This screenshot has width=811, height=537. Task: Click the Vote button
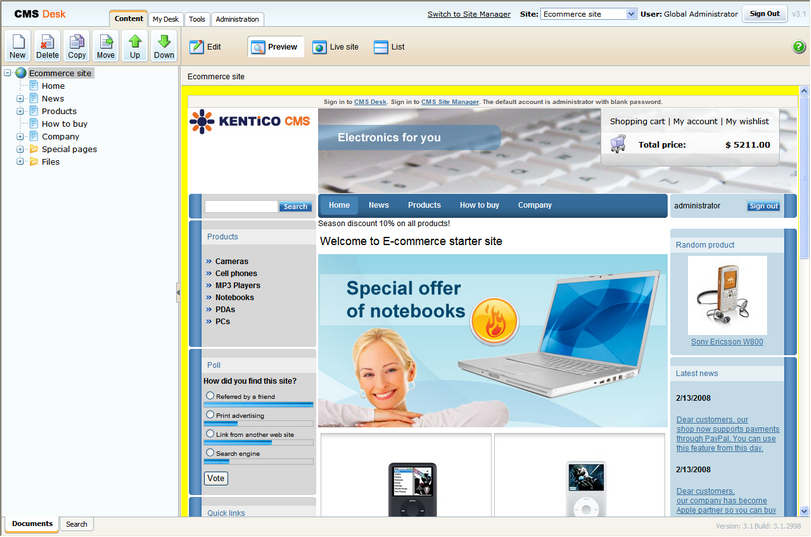216,478
